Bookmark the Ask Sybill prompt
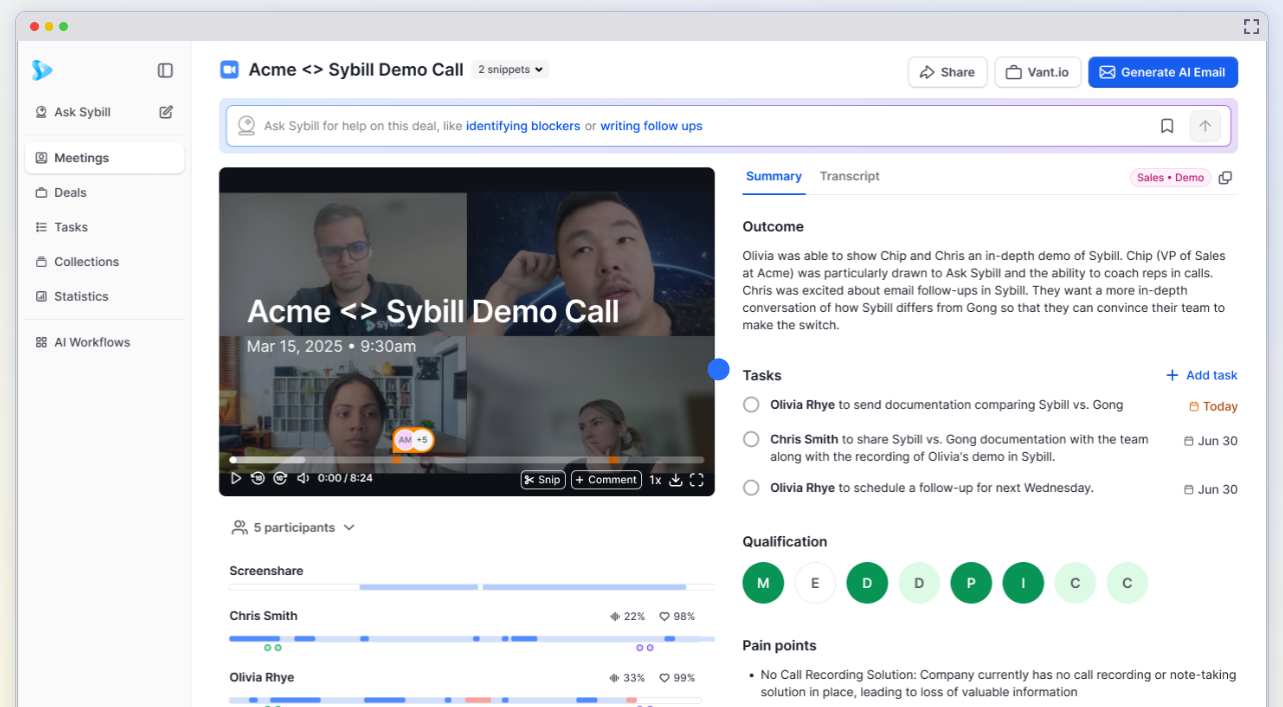Viewport: 1283px width, 707px height. (1167, 126)
